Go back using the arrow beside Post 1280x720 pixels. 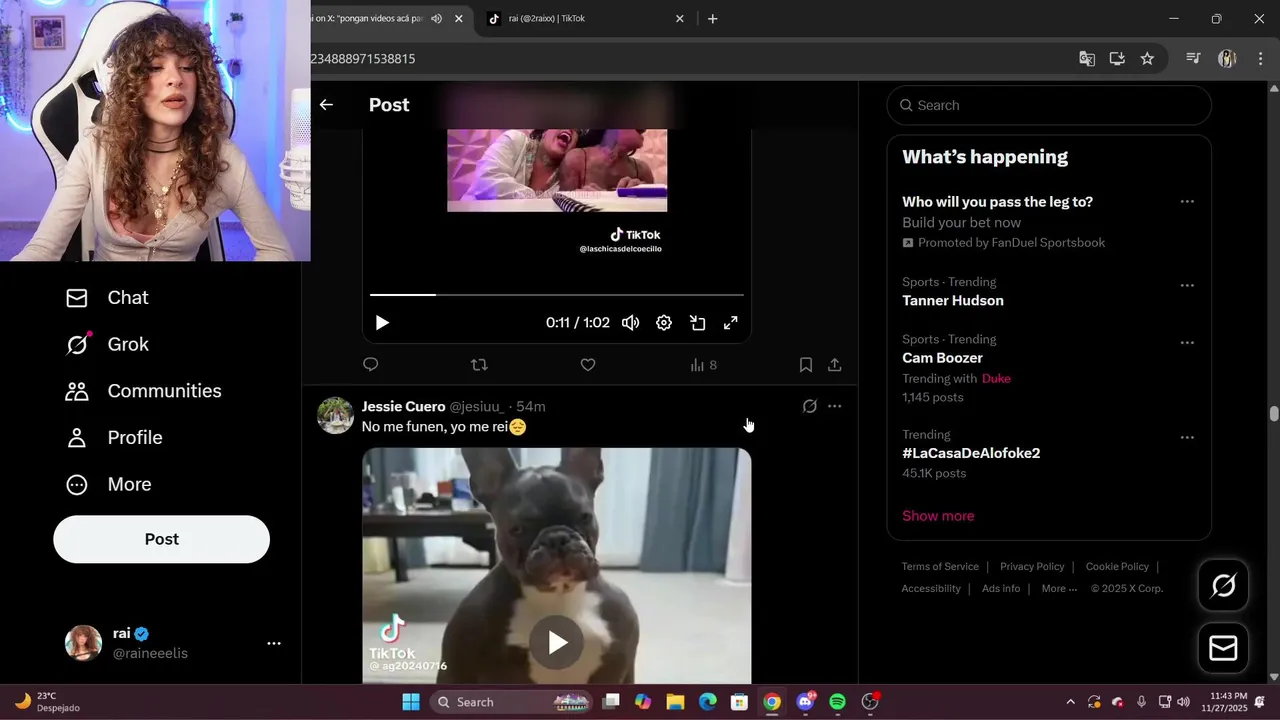click(x=326, y=104)
